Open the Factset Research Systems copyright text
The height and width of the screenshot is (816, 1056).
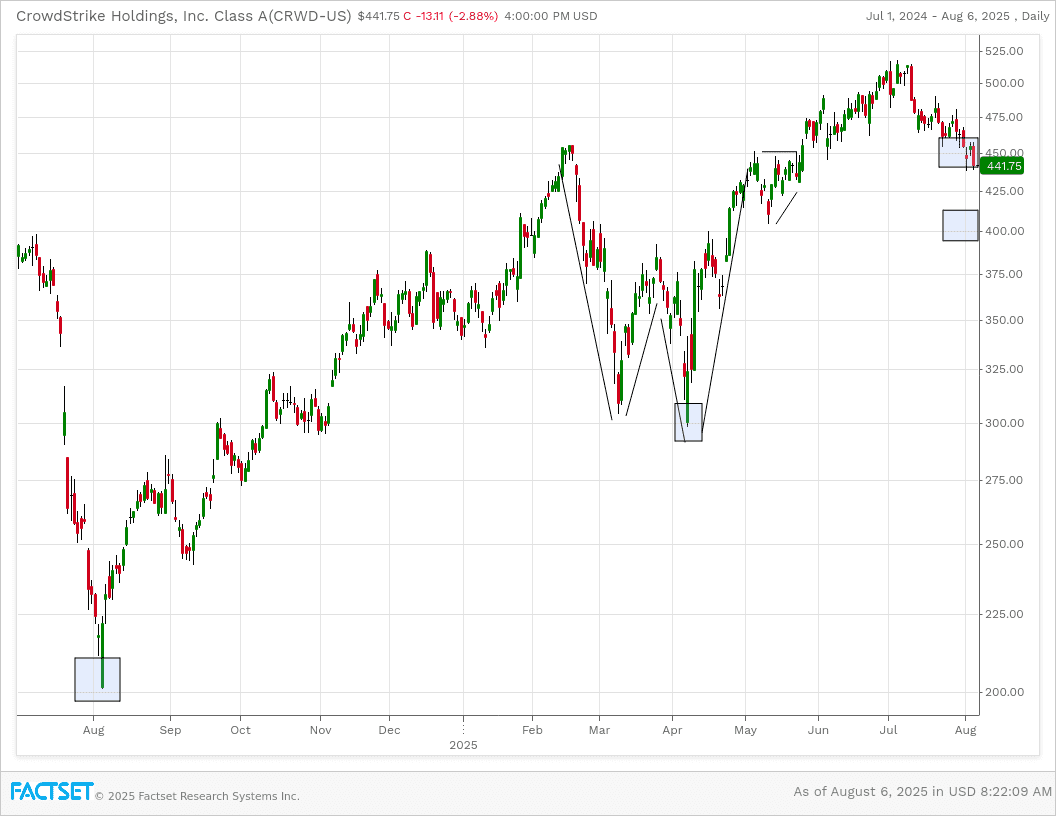(197, 796)
